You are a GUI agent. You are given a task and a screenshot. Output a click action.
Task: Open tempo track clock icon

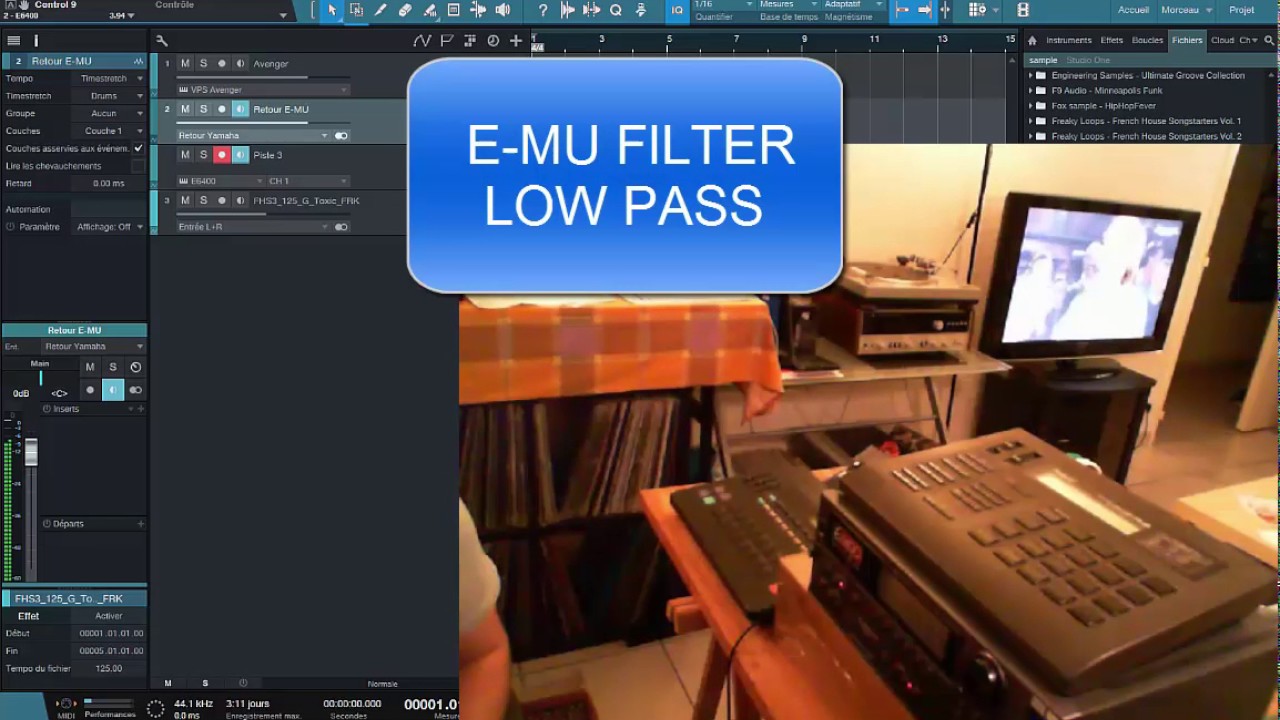pos(493,40)
